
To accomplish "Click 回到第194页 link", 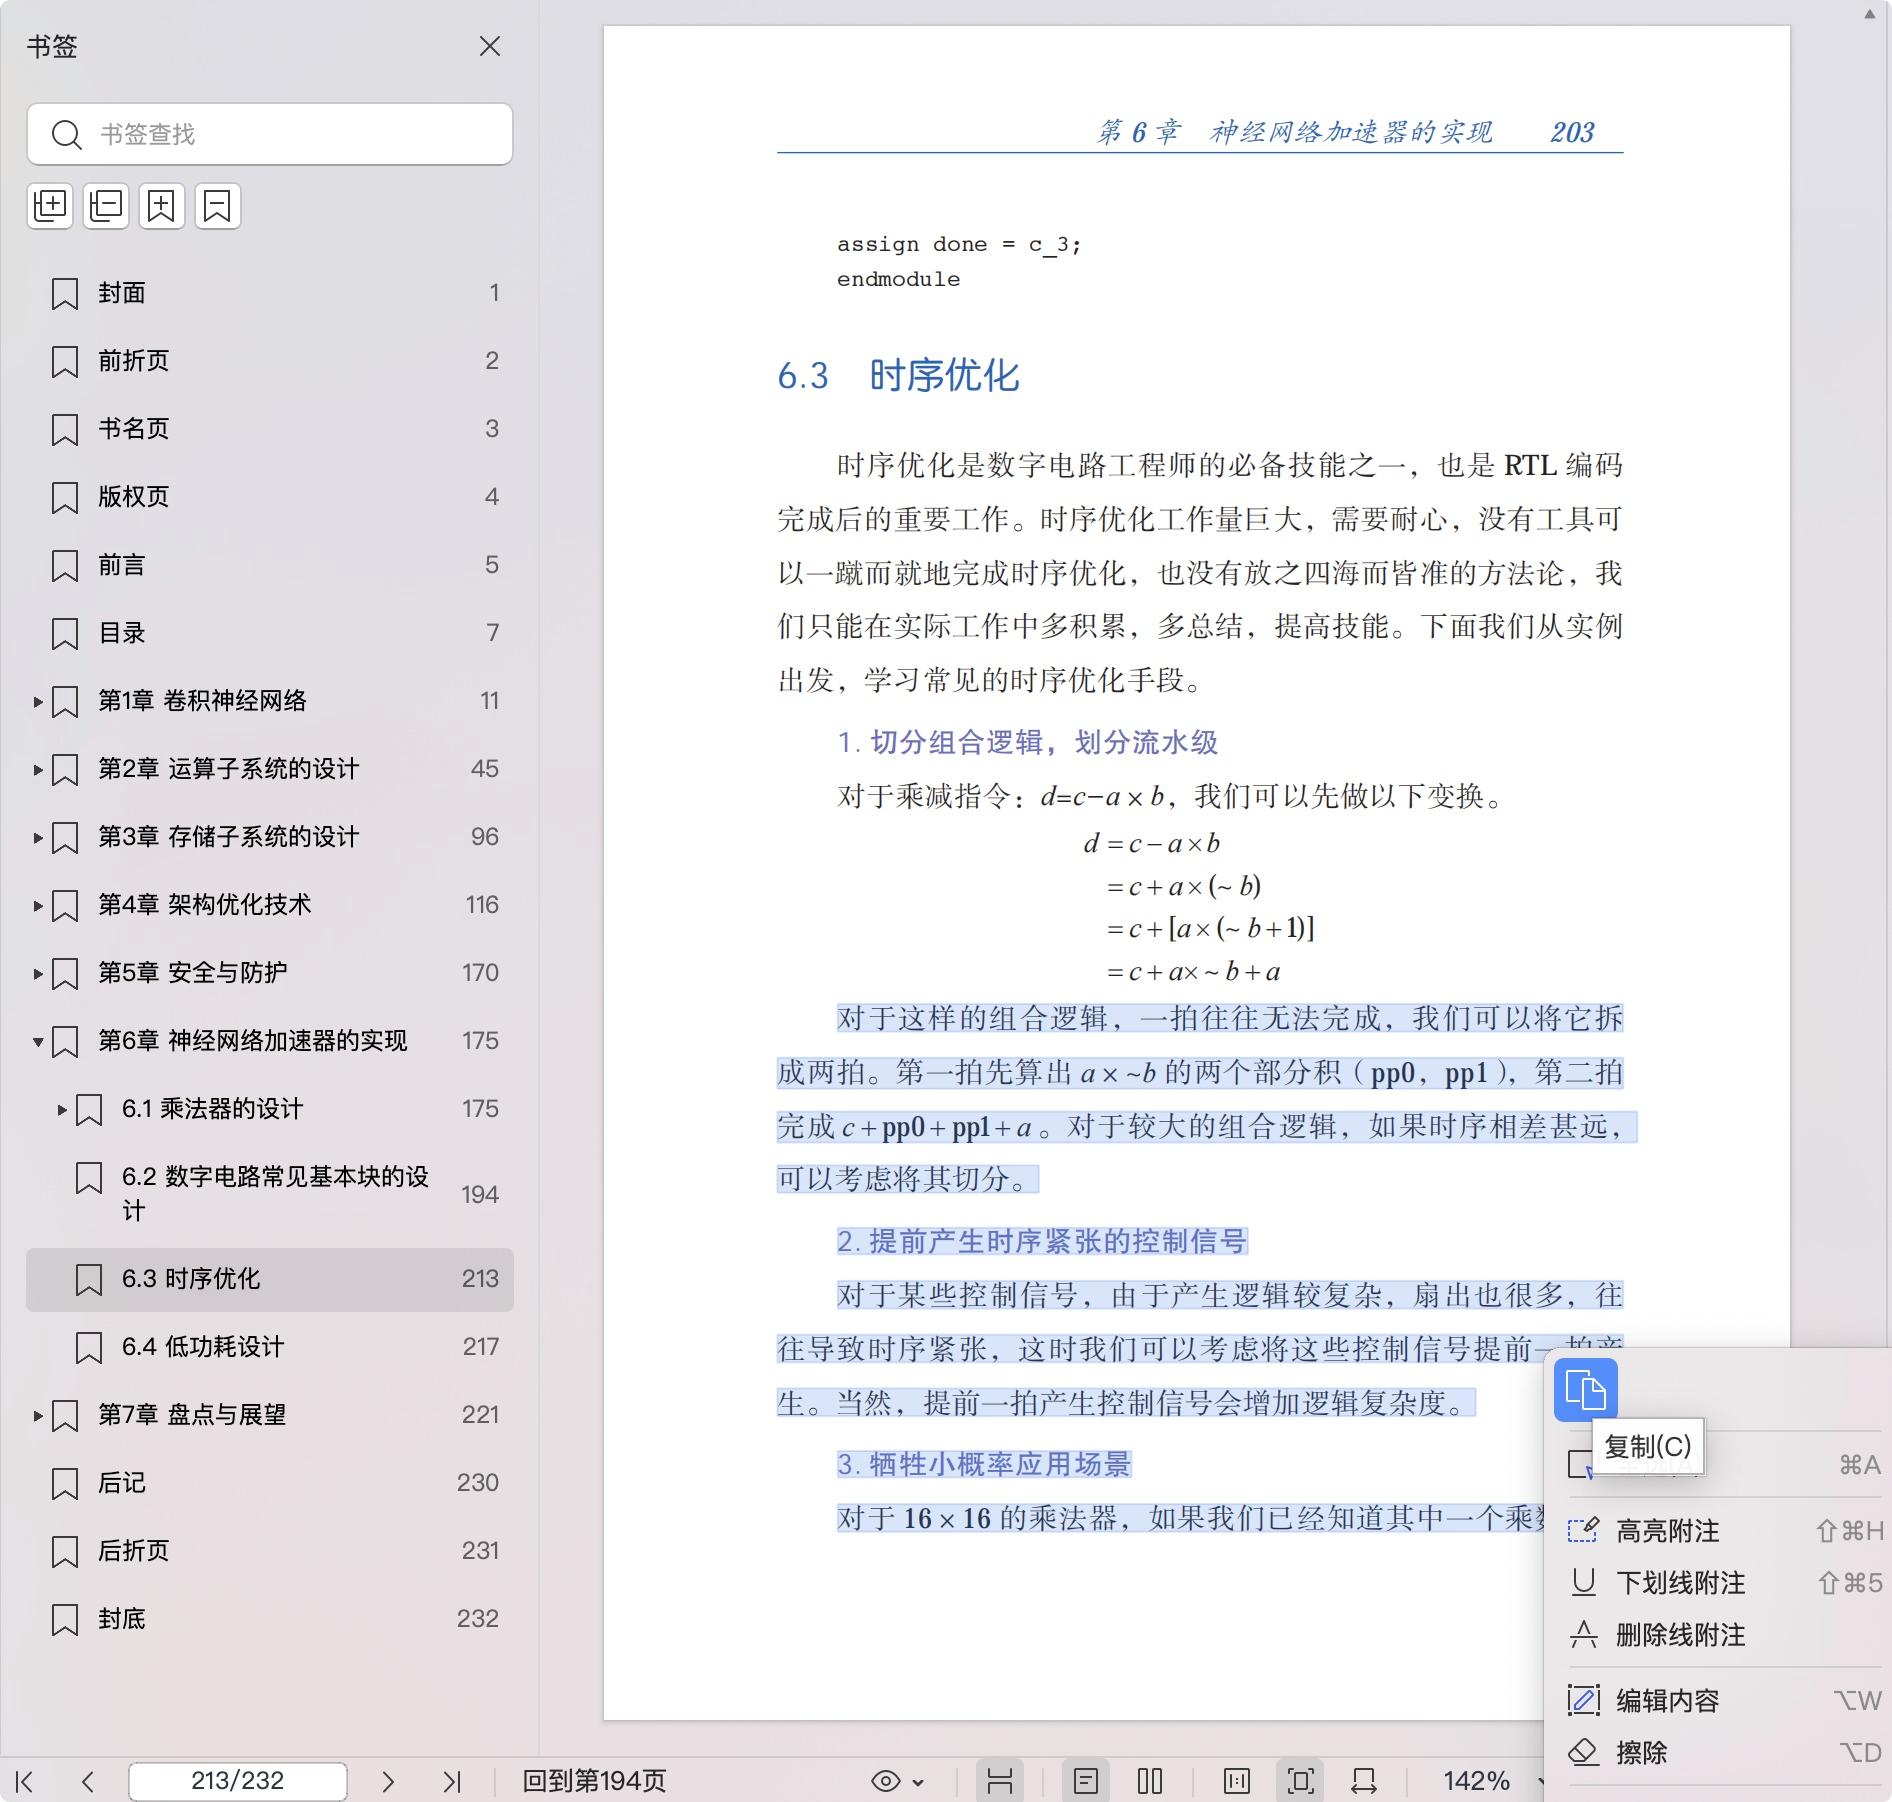I will (594, 1781).
